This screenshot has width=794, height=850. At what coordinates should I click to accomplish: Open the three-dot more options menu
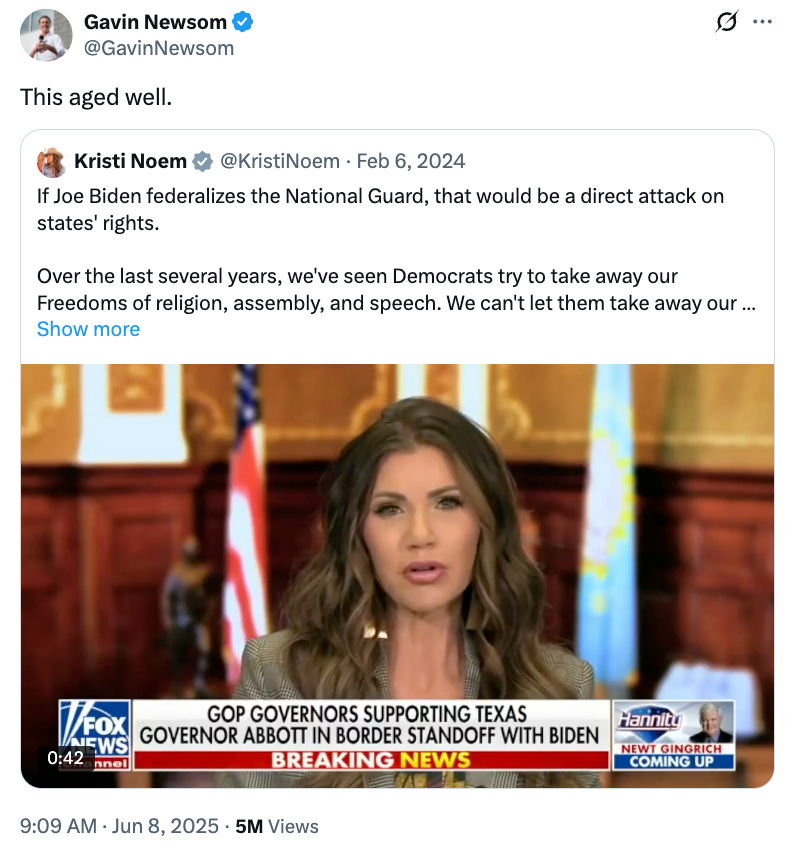coord(762,22)
